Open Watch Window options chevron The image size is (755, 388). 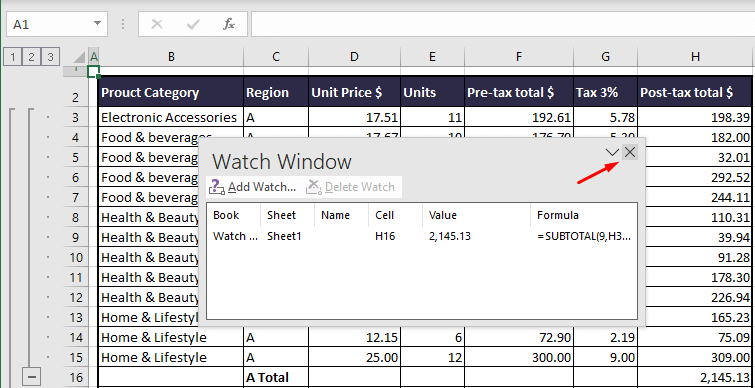click(612, 153)
